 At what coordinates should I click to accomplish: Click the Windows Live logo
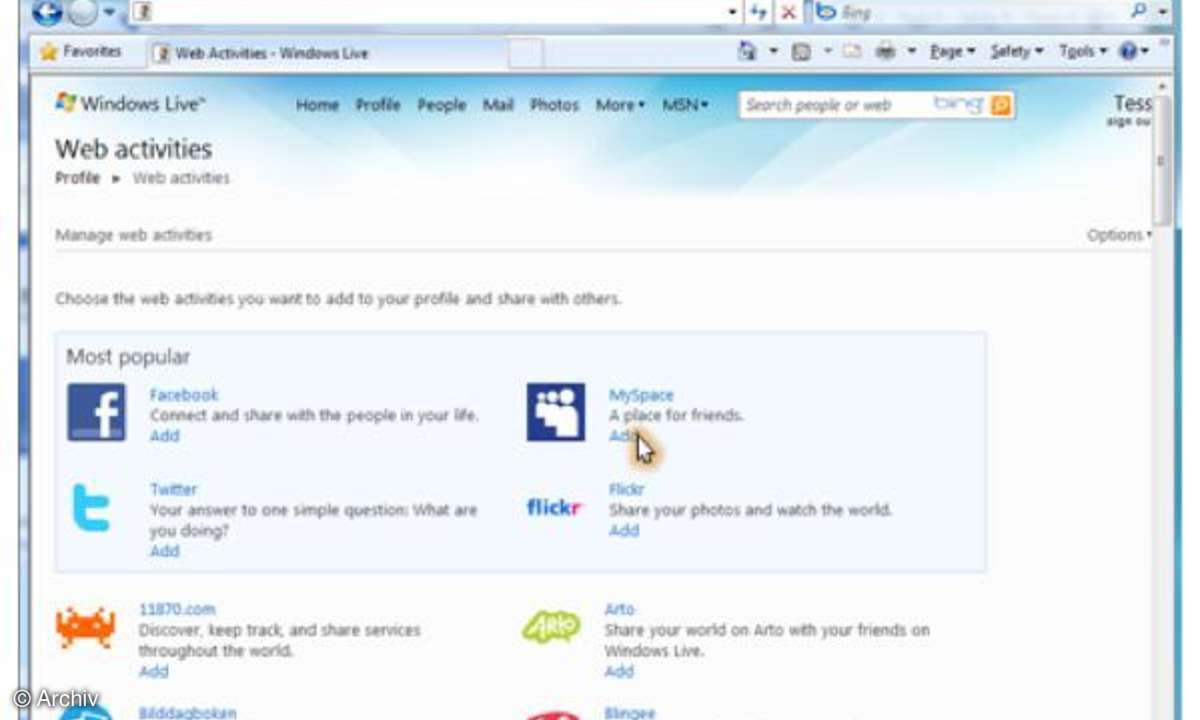[x=130, y=103]
